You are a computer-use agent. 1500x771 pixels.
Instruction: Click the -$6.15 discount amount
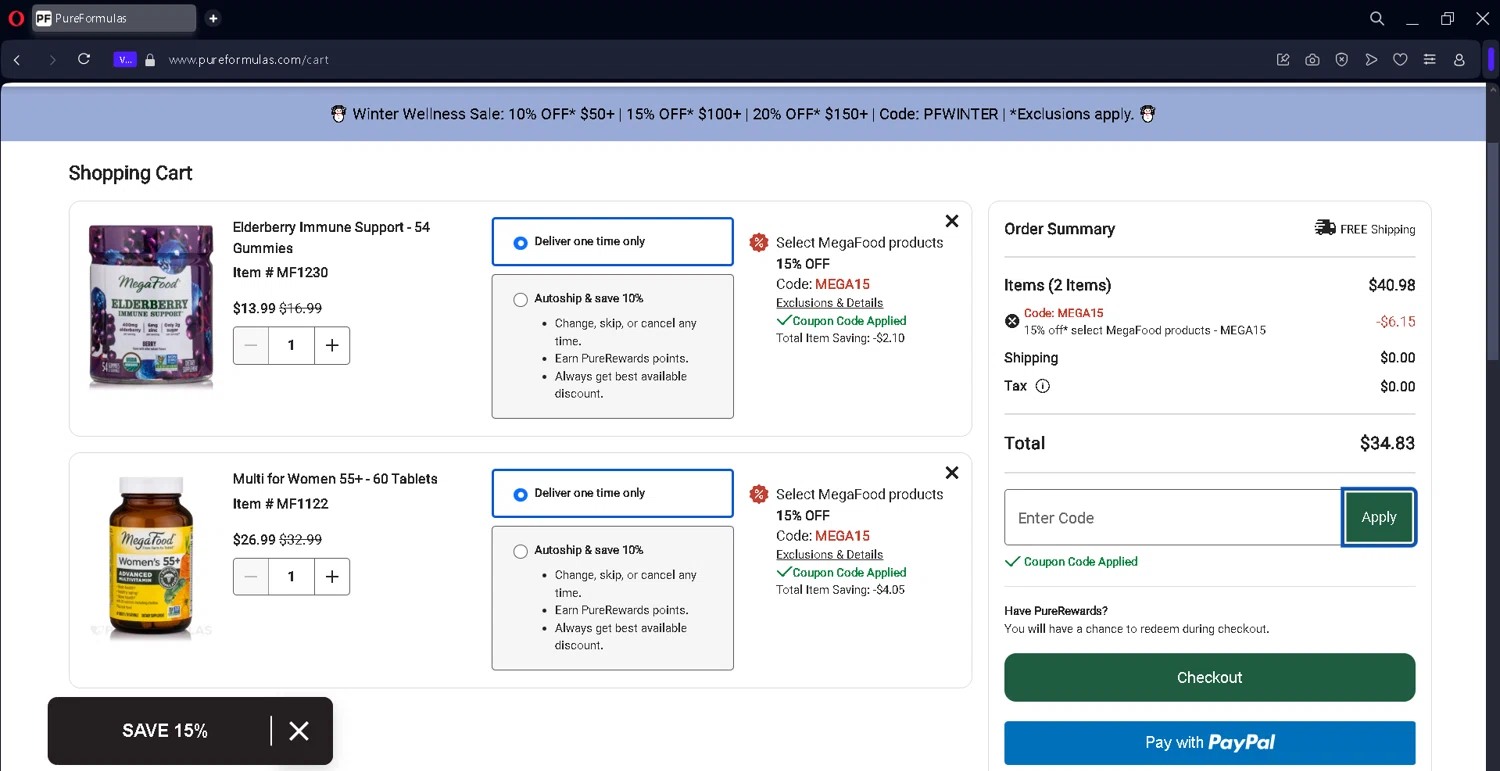coord(1395,322)
